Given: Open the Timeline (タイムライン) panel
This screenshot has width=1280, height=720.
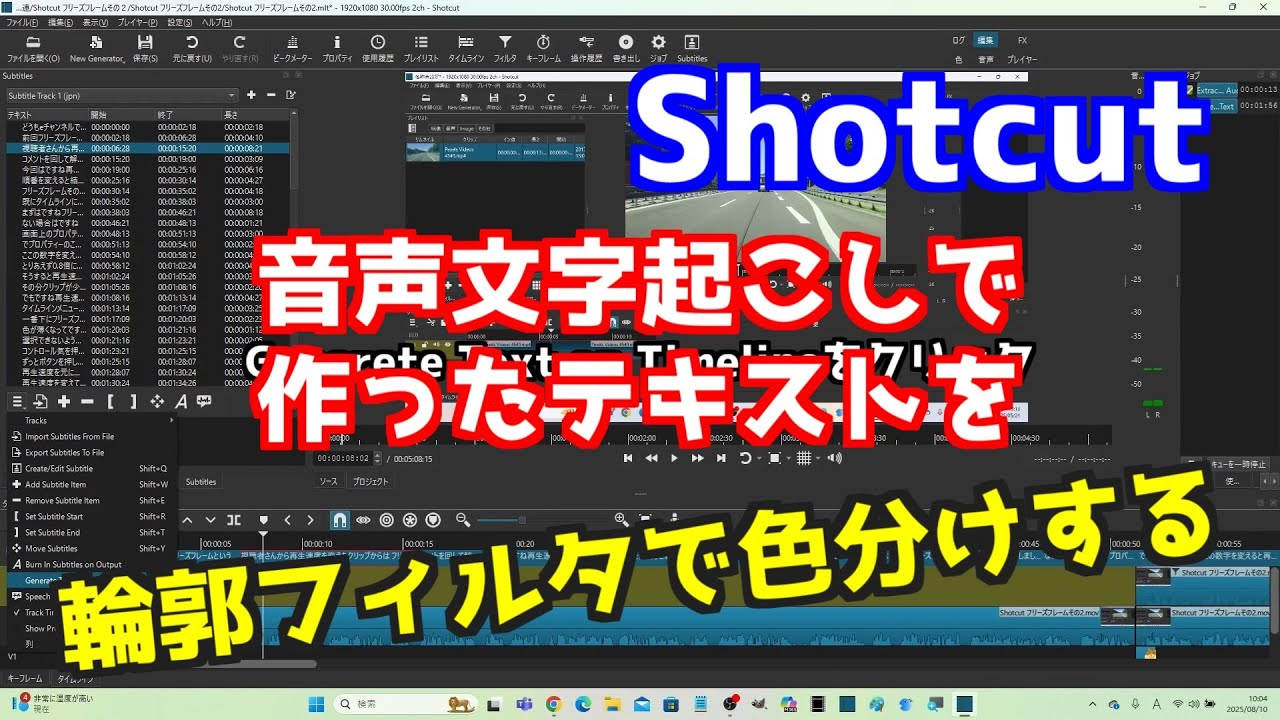Looking at the screenshot, I should pyautogui.click(x=466, y=48).
